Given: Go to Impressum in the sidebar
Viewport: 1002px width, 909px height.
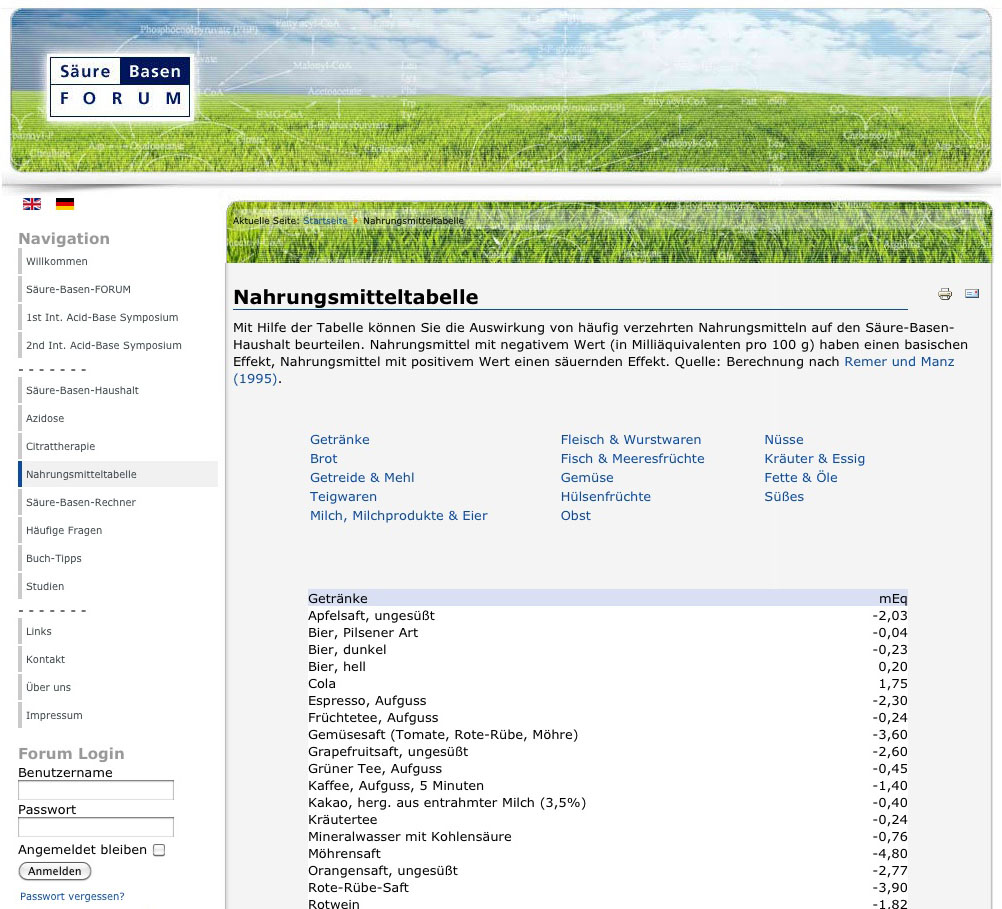Looking at the screenshot, I should click(54, 715).
